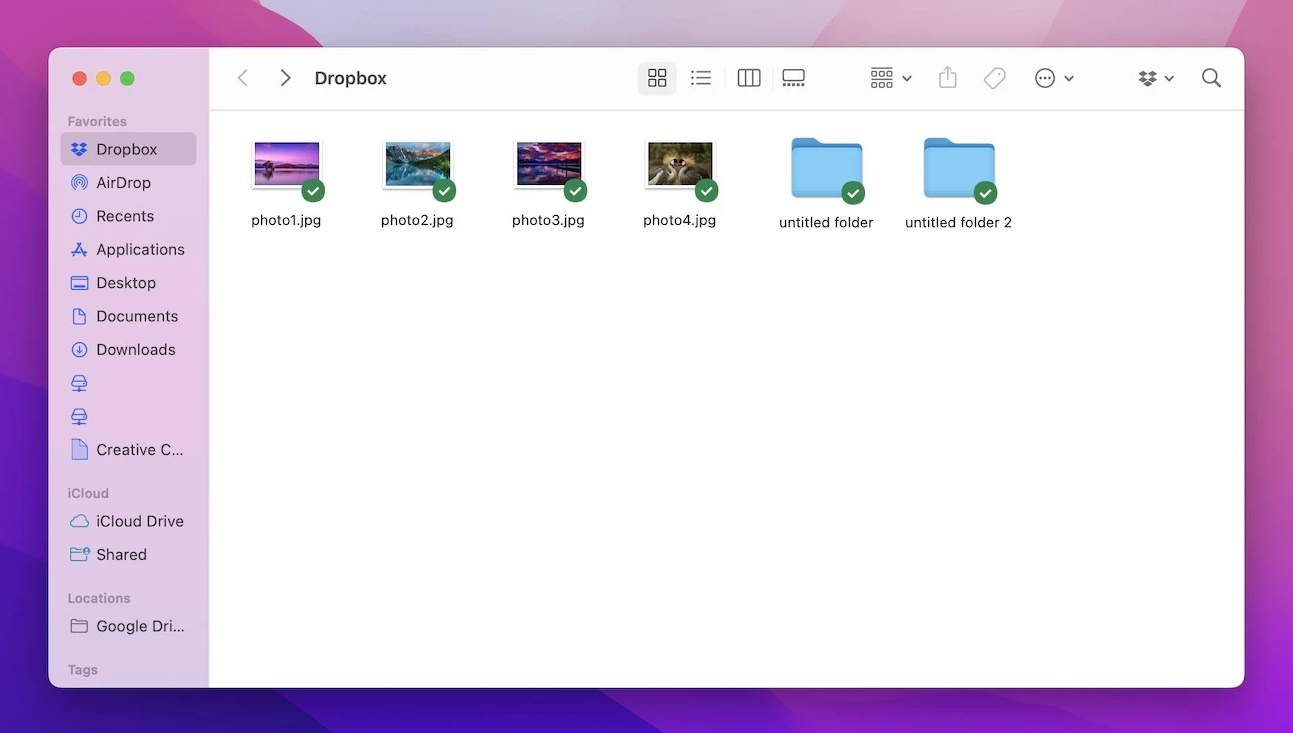Screen dimensions: 1293x733
Task: Open the photo3.jpg thumbnail
Action: (x=548, y=163)
